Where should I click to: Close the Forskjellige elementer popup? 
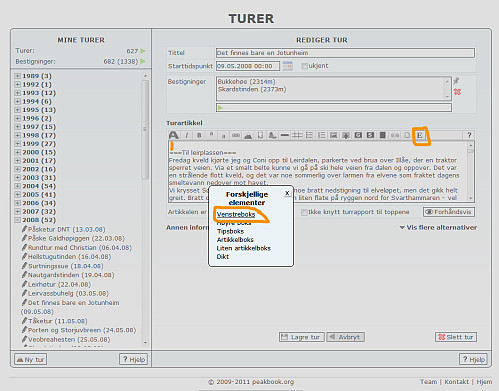287,193
